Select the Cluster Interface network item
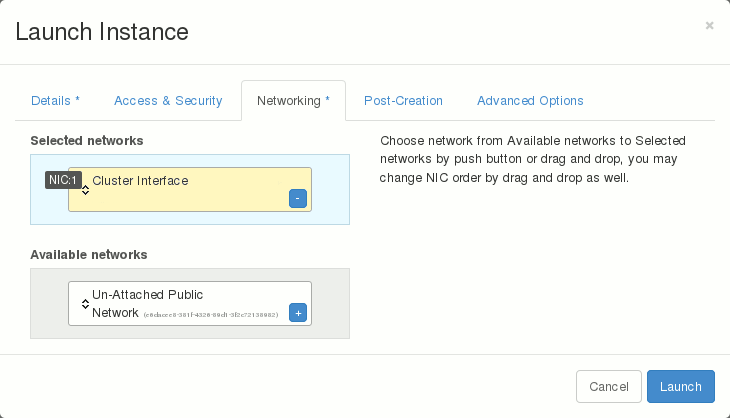730x418 pixels. [x=190, y=189]
